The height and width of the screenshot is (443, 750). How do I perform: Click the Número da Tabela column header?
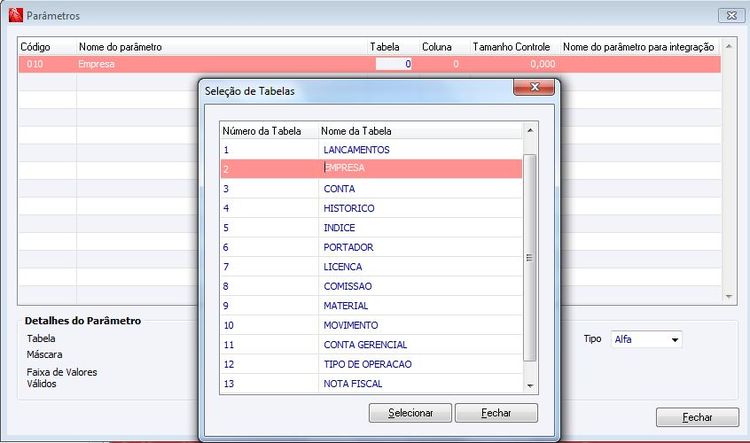(x=269, y=131)
